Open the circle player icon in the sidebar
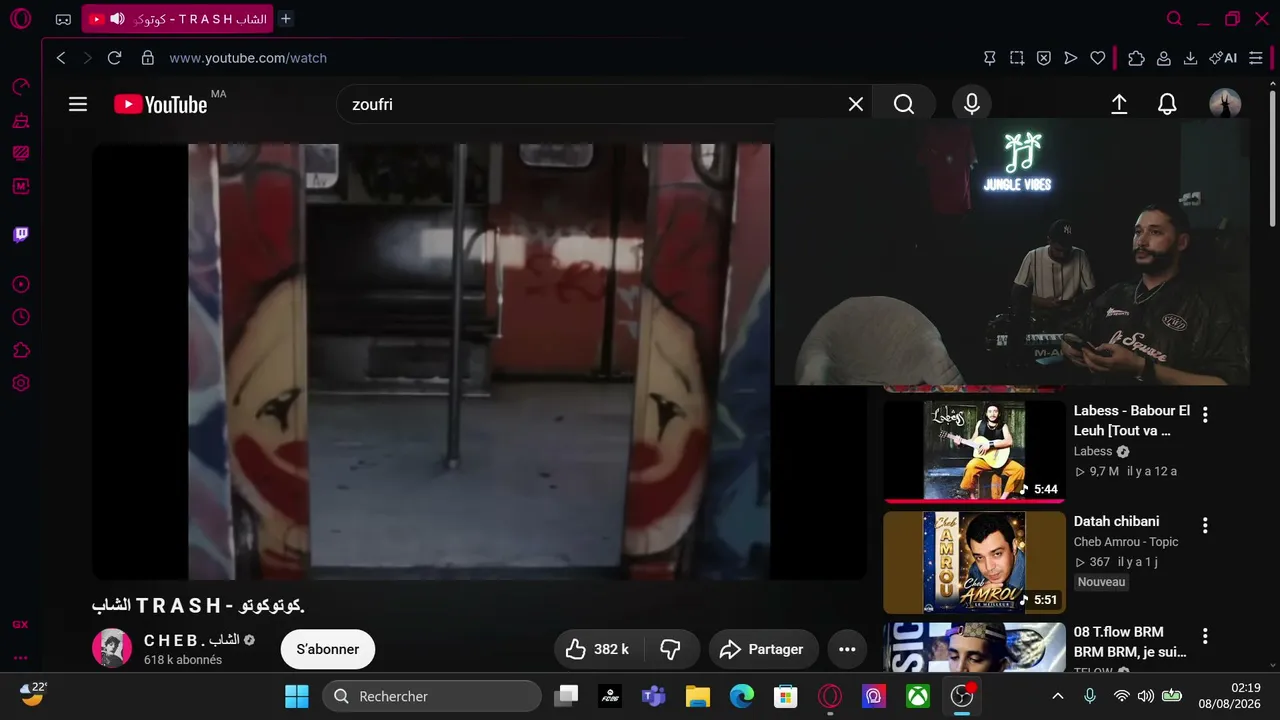Image resolution: width=1280 pixels, height=720 pixels. (20, 285)
